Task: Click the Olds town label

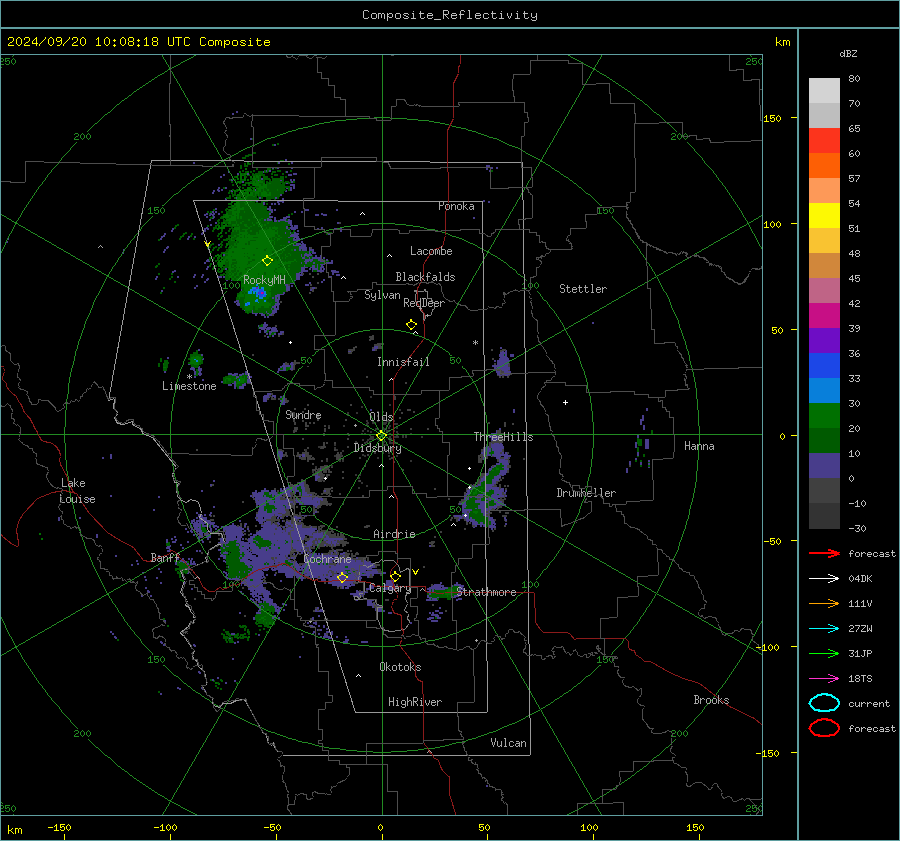Action: pos(381,417)
